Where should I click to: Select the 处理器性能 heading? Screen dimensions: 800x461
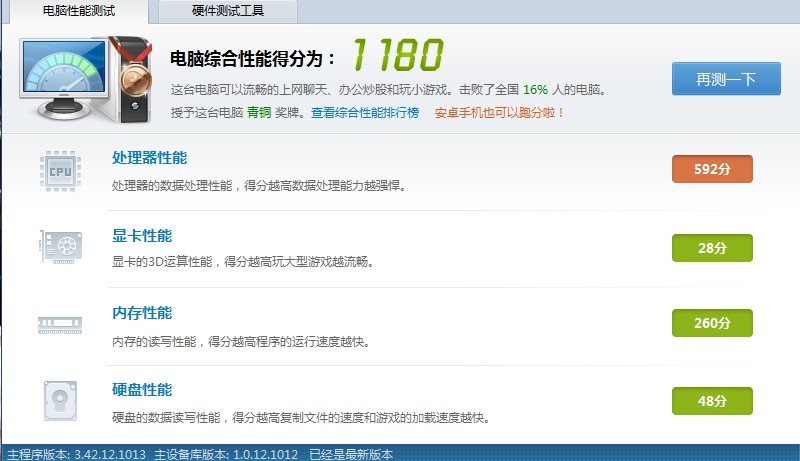pyautogui.click(x=149, y=158)
